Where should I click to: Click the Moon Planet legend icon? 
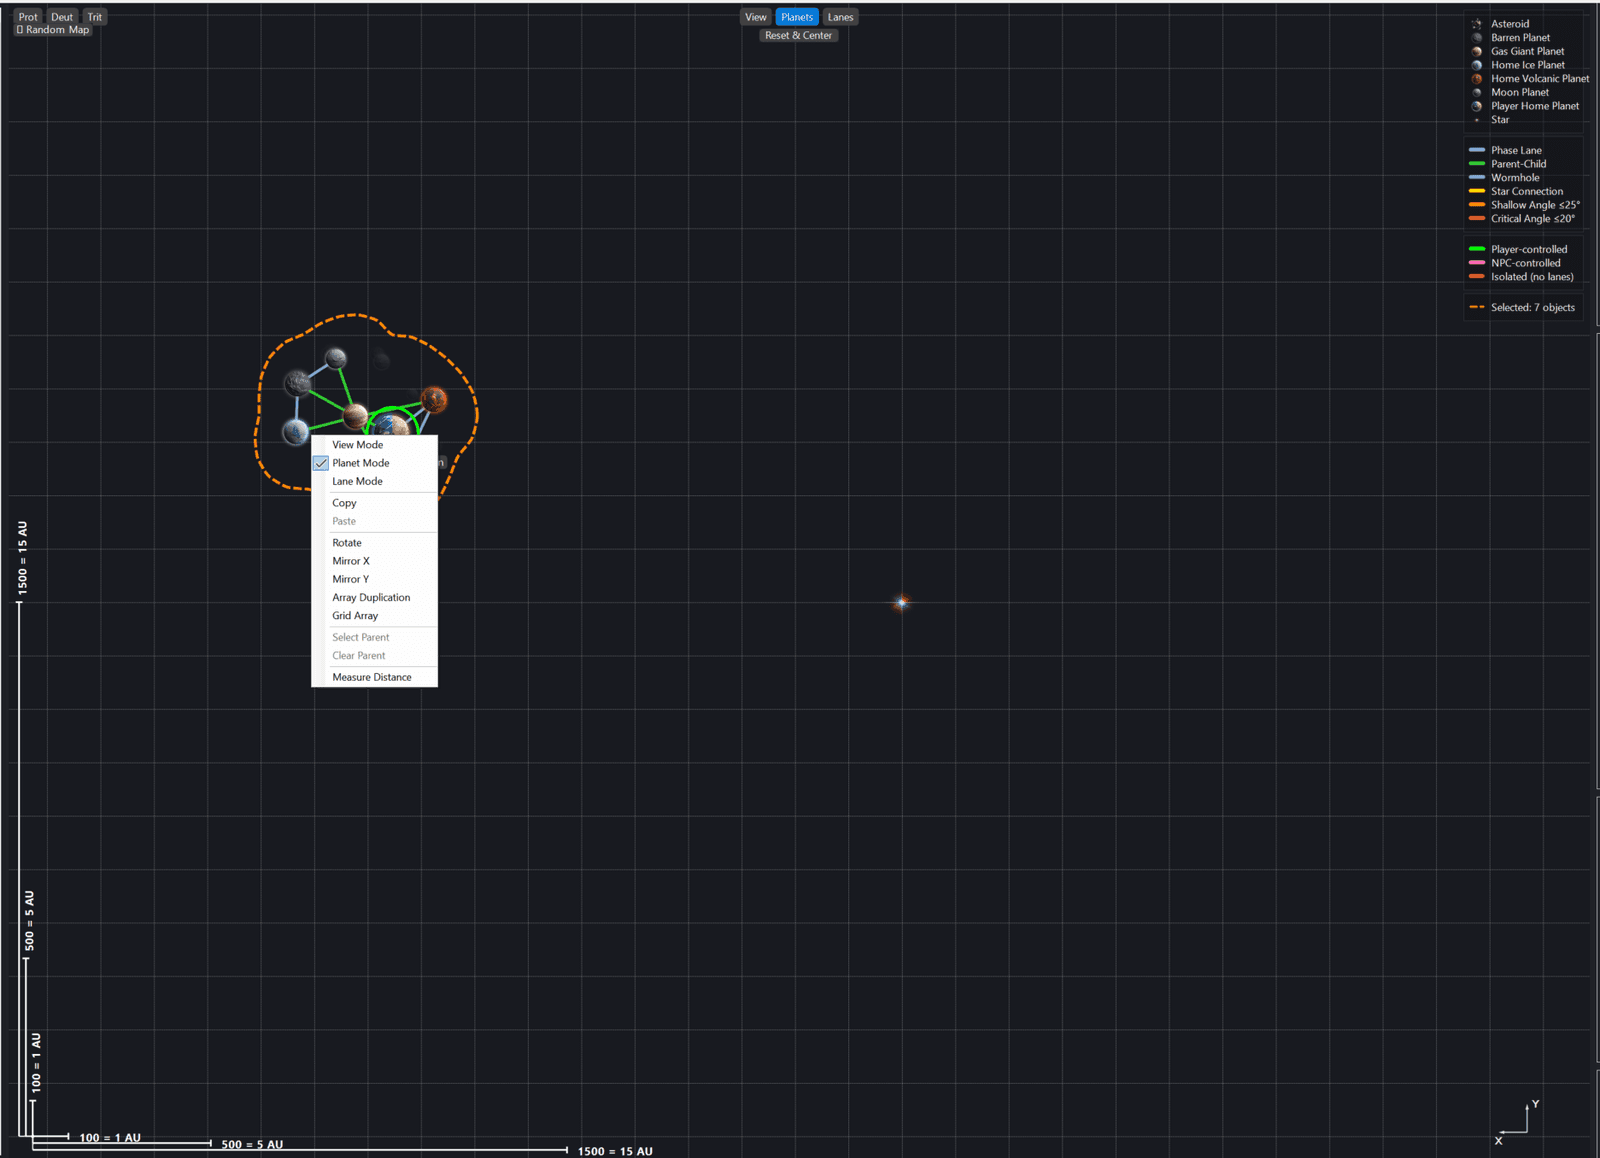click(x=1477, y=92)
